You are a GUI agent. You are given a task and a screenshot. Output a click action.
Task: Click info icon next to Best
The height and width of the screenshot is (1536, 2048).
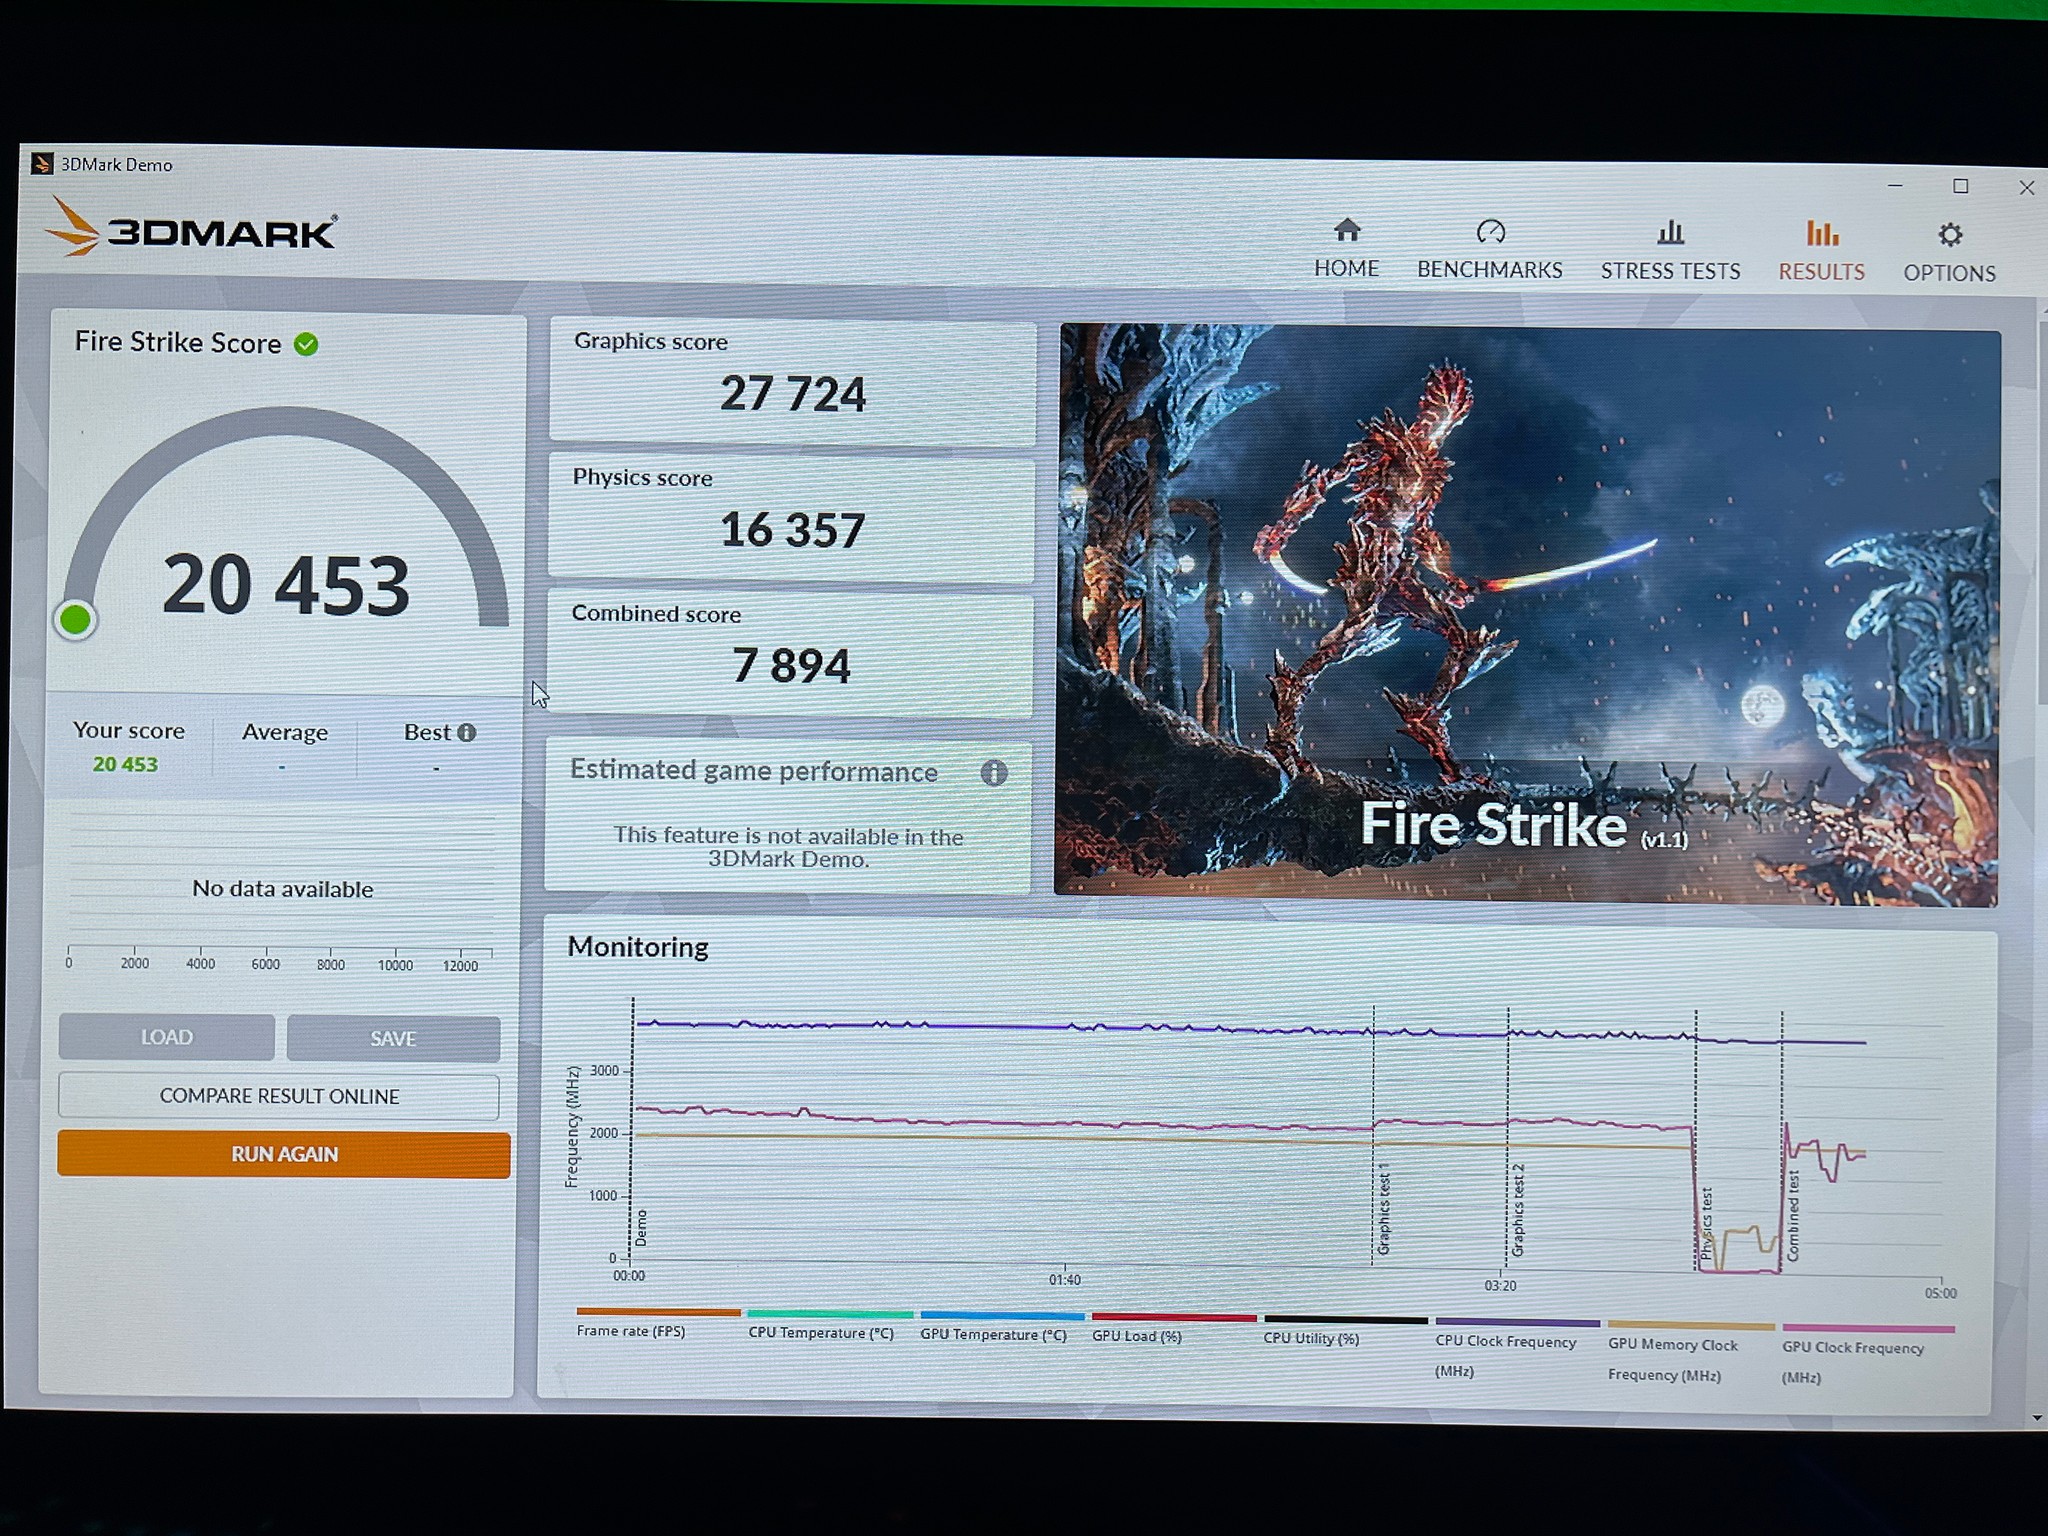coord(467,733)
